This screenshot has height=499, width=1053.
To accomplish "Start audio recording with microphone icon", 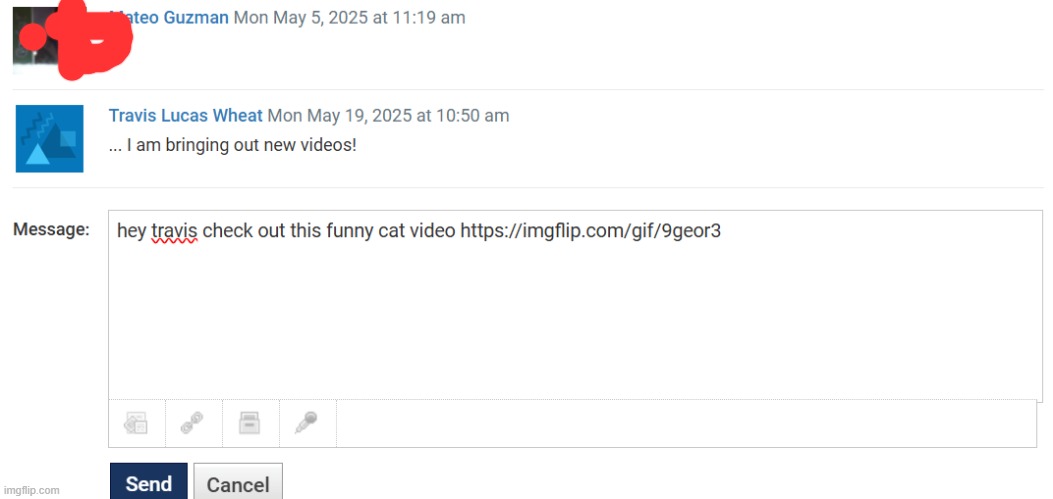I will coord(306,423).
